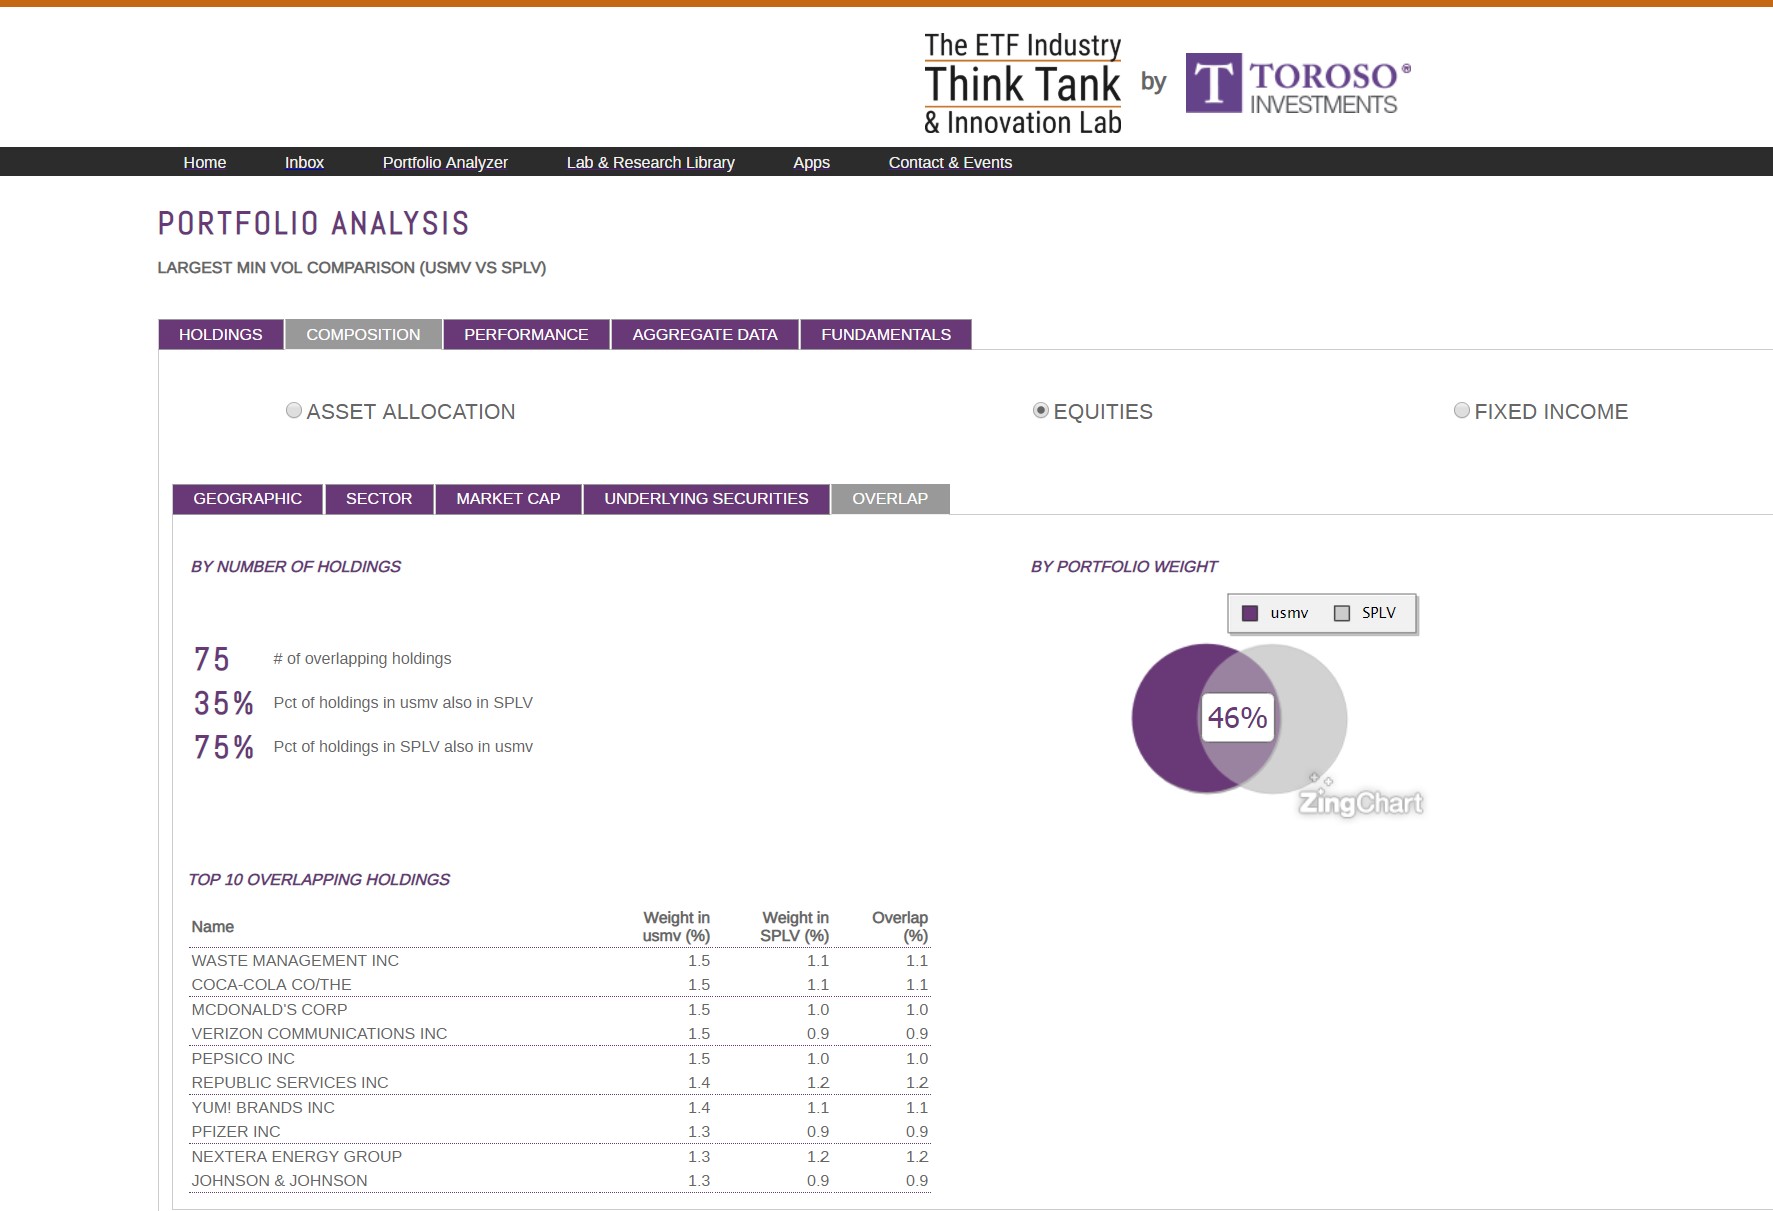Viewport: 1773px width, 1211px height.
Task: Select VERIZON COMMUNICATIONS INC row
Action: click(560, 1034)
